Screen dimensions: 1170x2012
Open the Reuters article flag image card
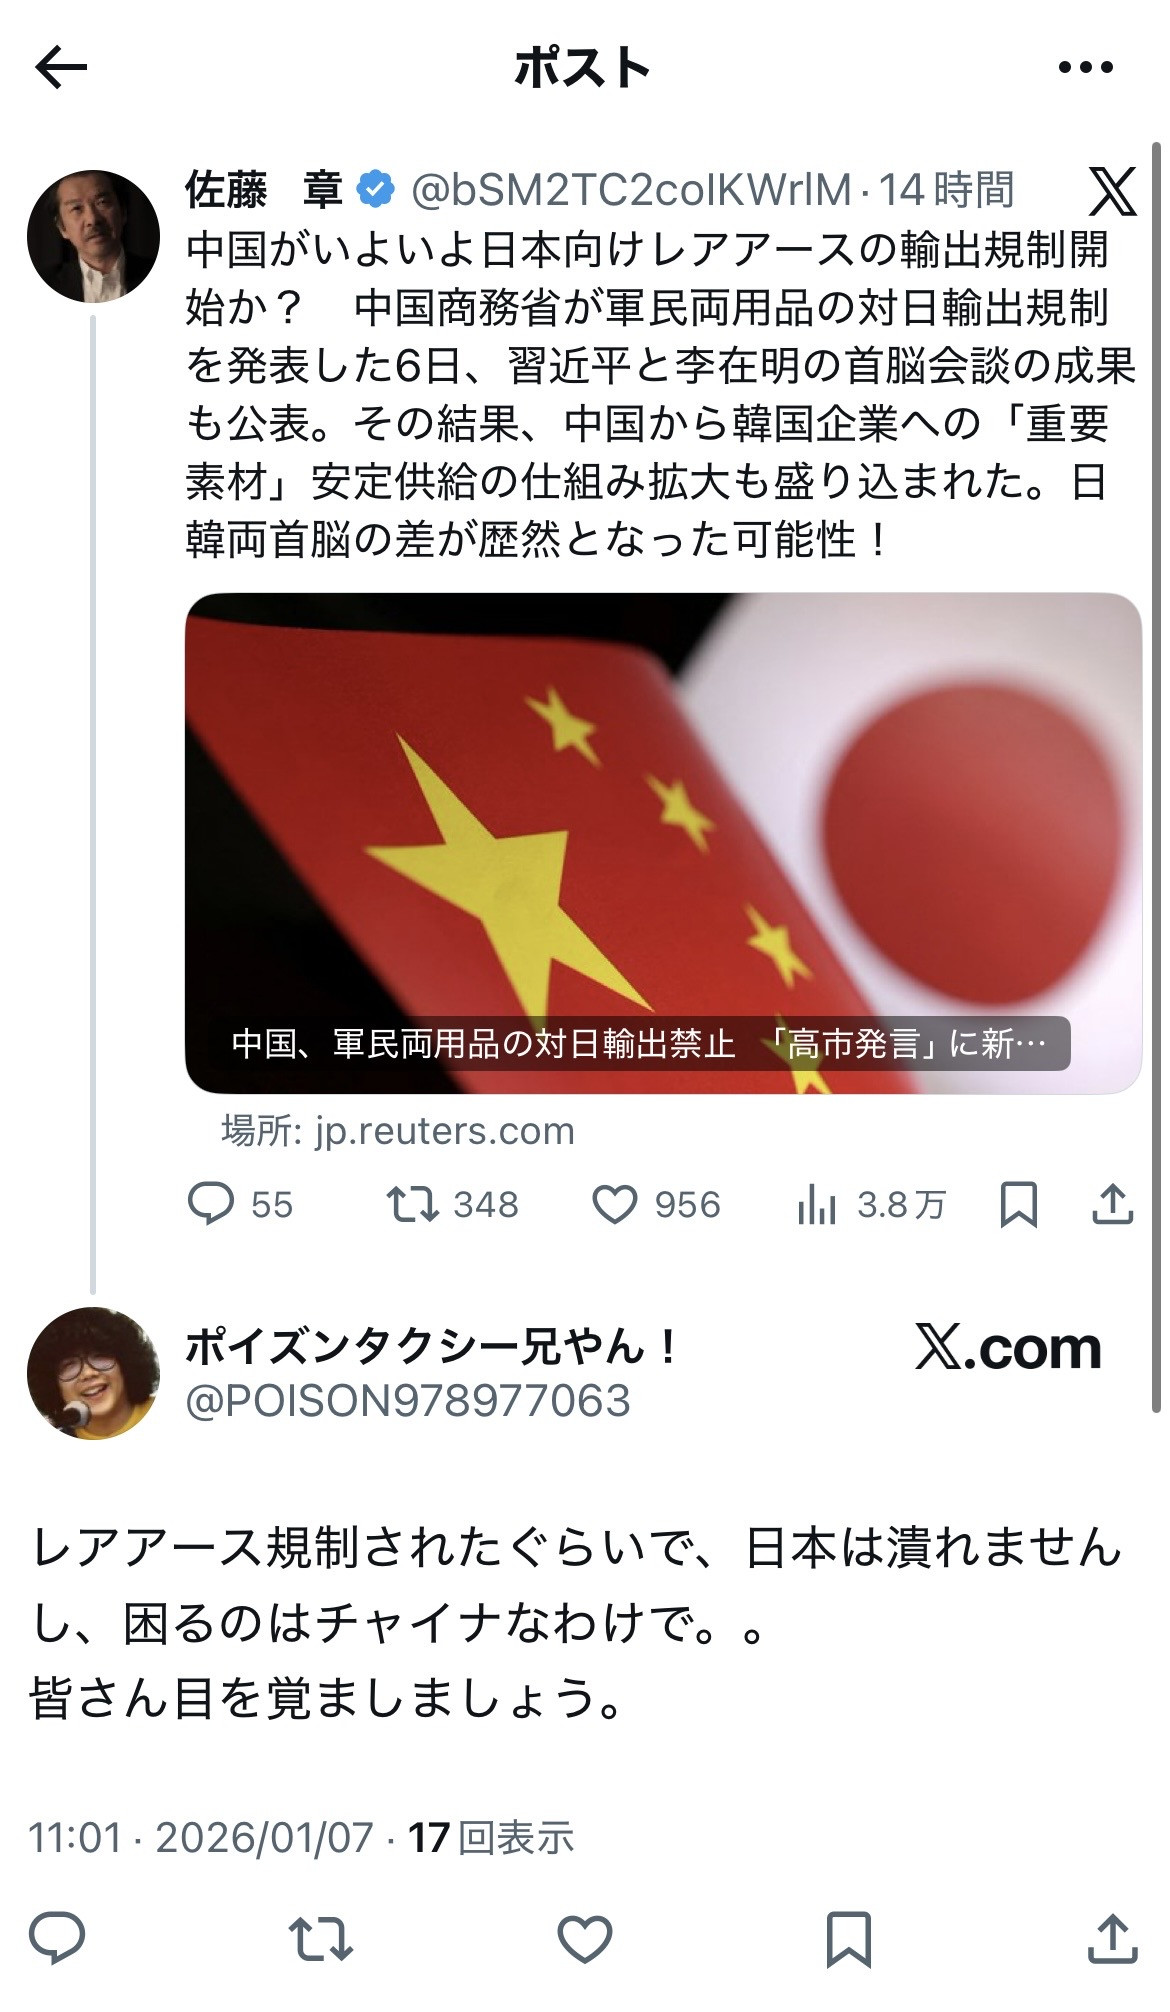[x=663, y=843]
